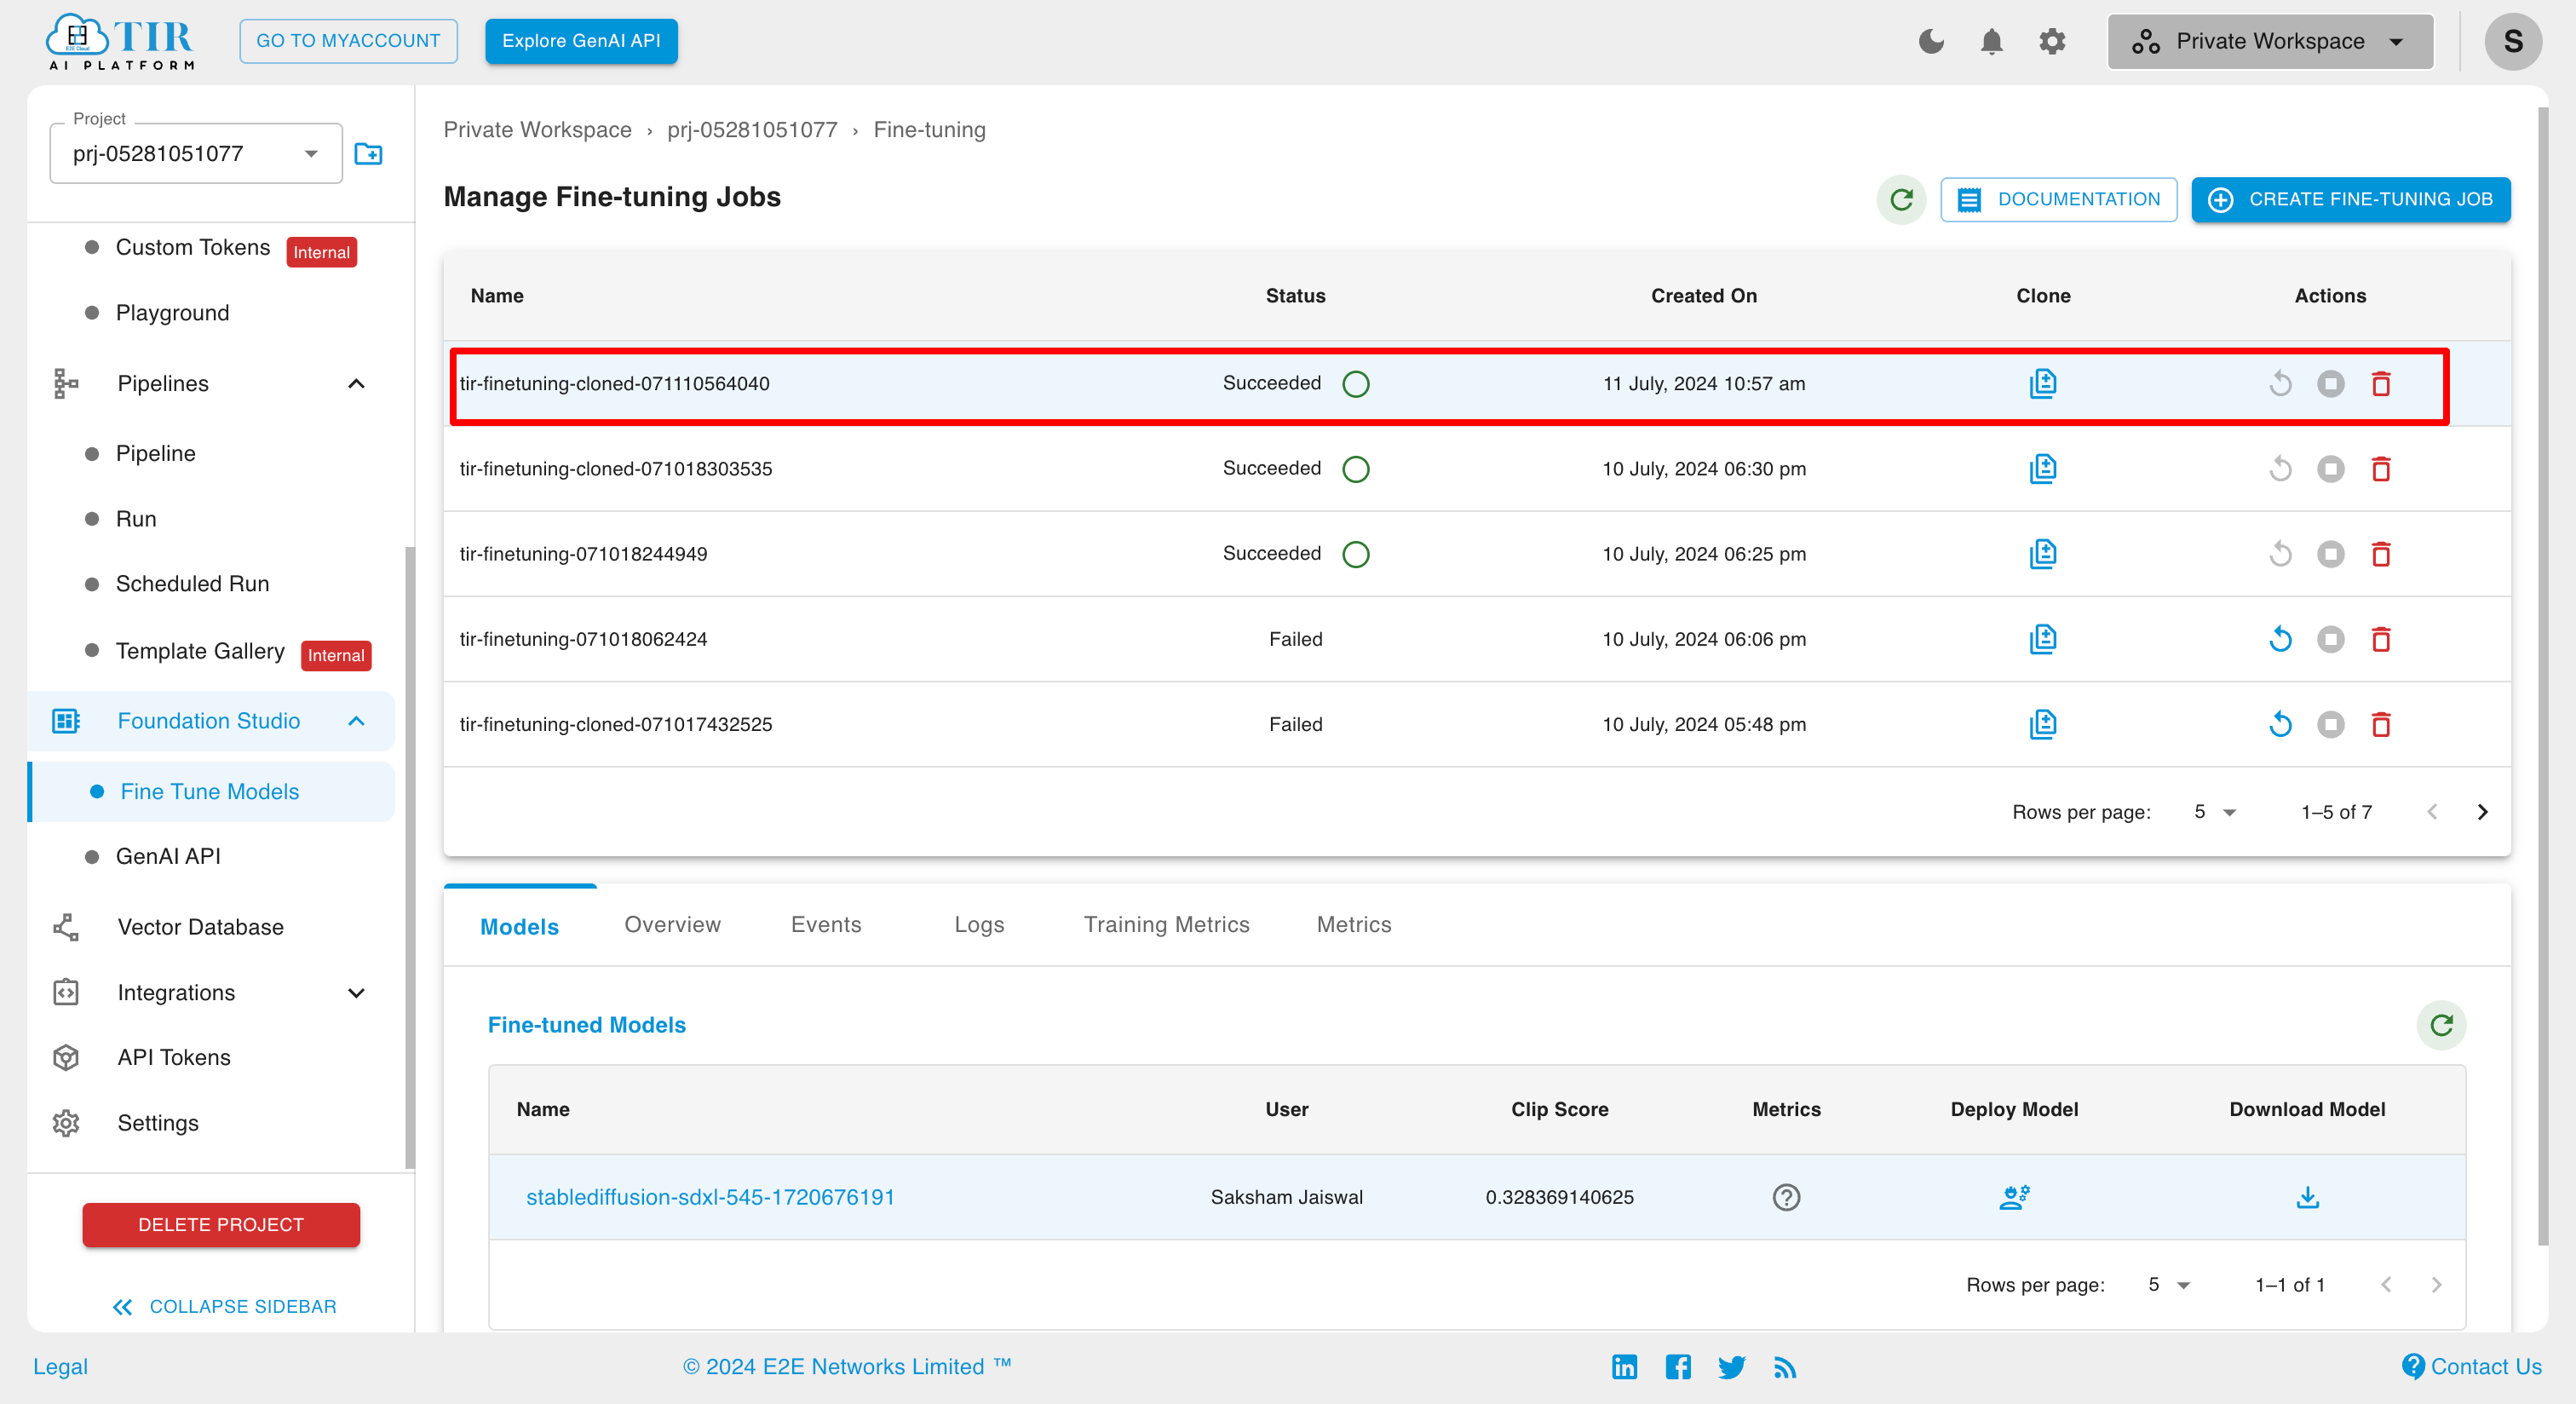Viewport: 2576px width, 1404px height.
Task: Open Twitter footer icon
Action: coord(1731,1367)
